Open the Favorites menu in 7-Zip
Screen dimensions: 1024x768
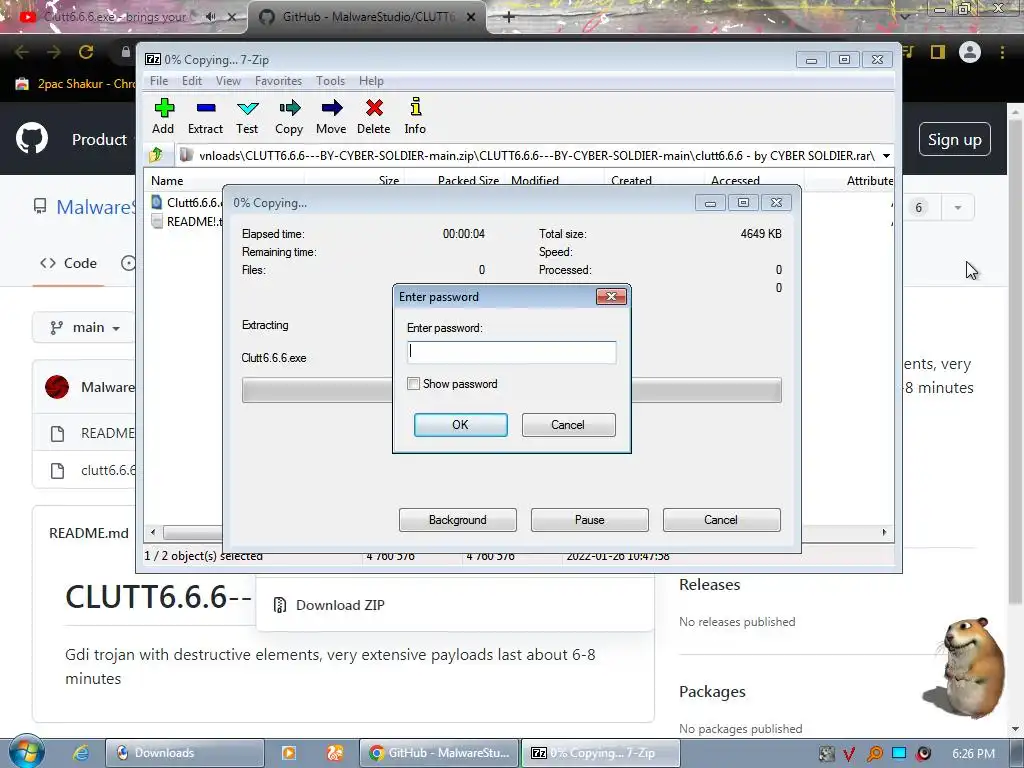(x=278, y=81)
